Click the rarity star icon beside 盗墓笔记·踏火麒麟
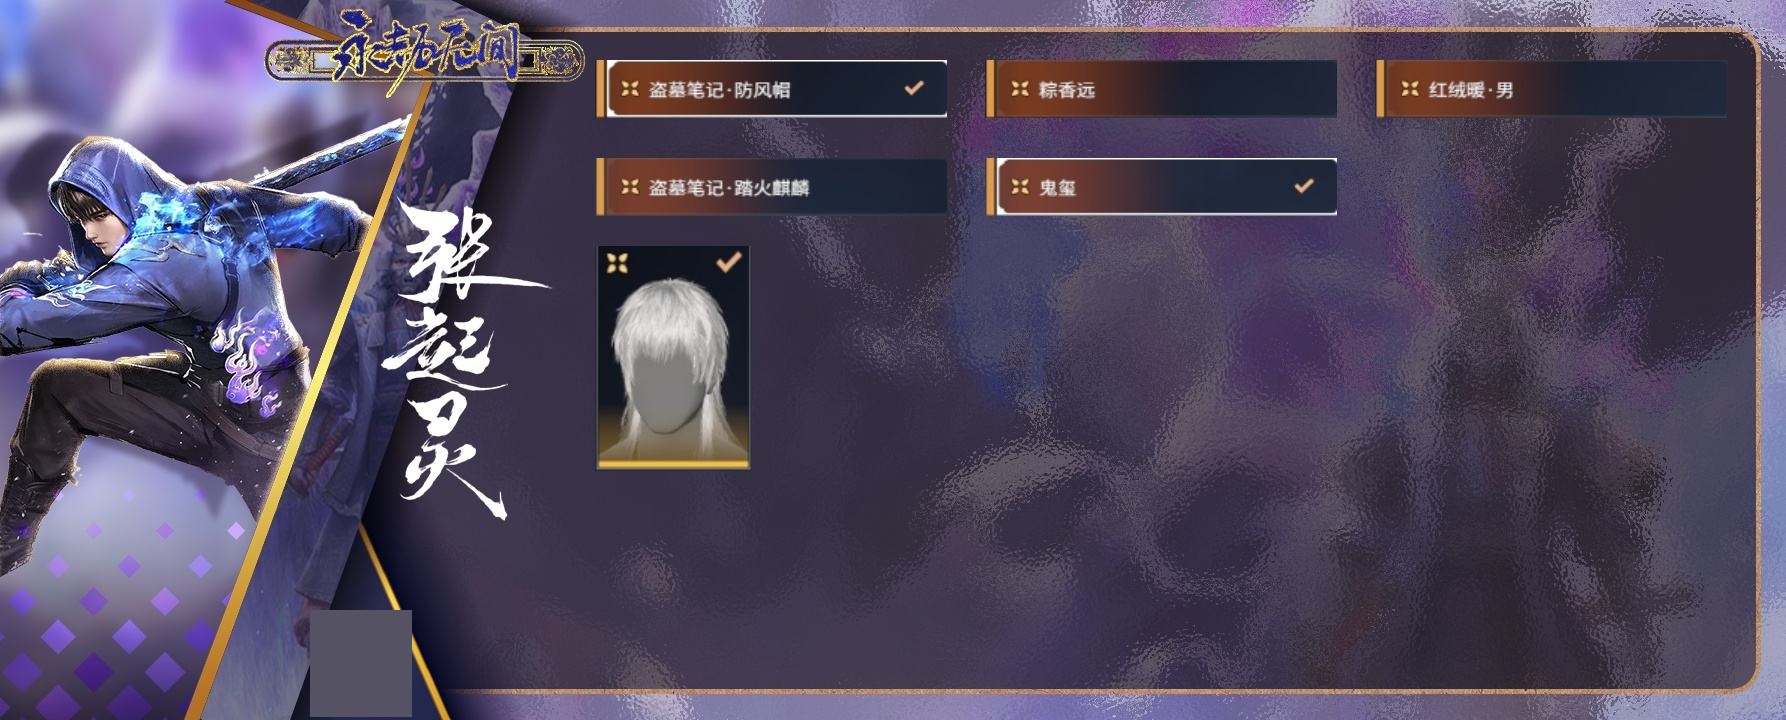 click(x=629, y=187)
